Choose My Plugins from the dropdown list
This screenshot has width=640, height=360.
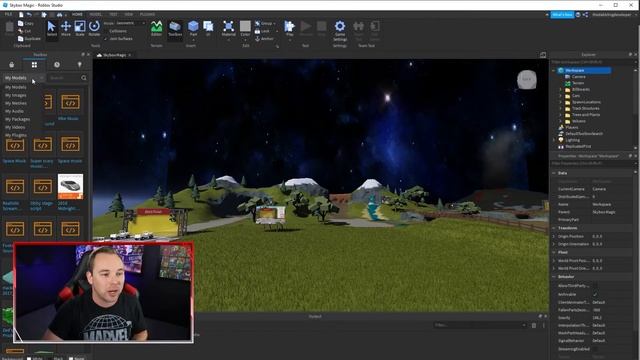click(16, 135)
